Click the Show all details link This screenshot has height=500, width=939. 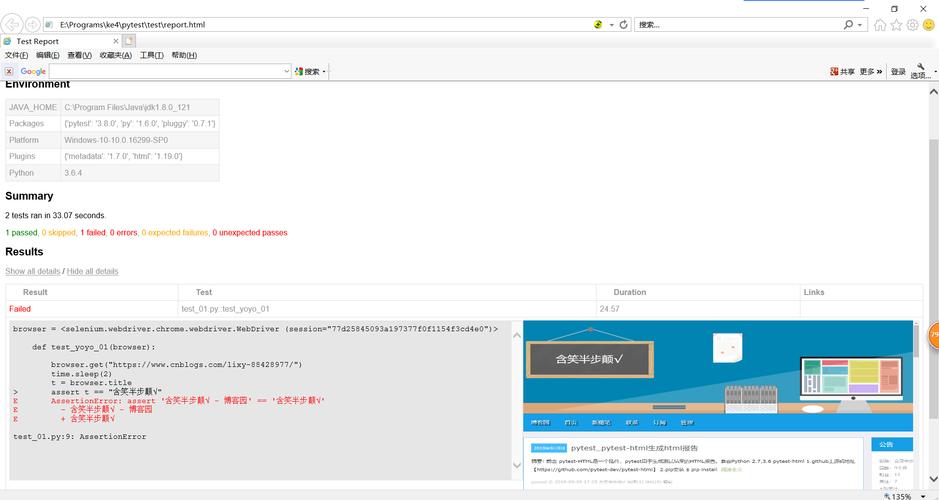[x=33, y=271]
